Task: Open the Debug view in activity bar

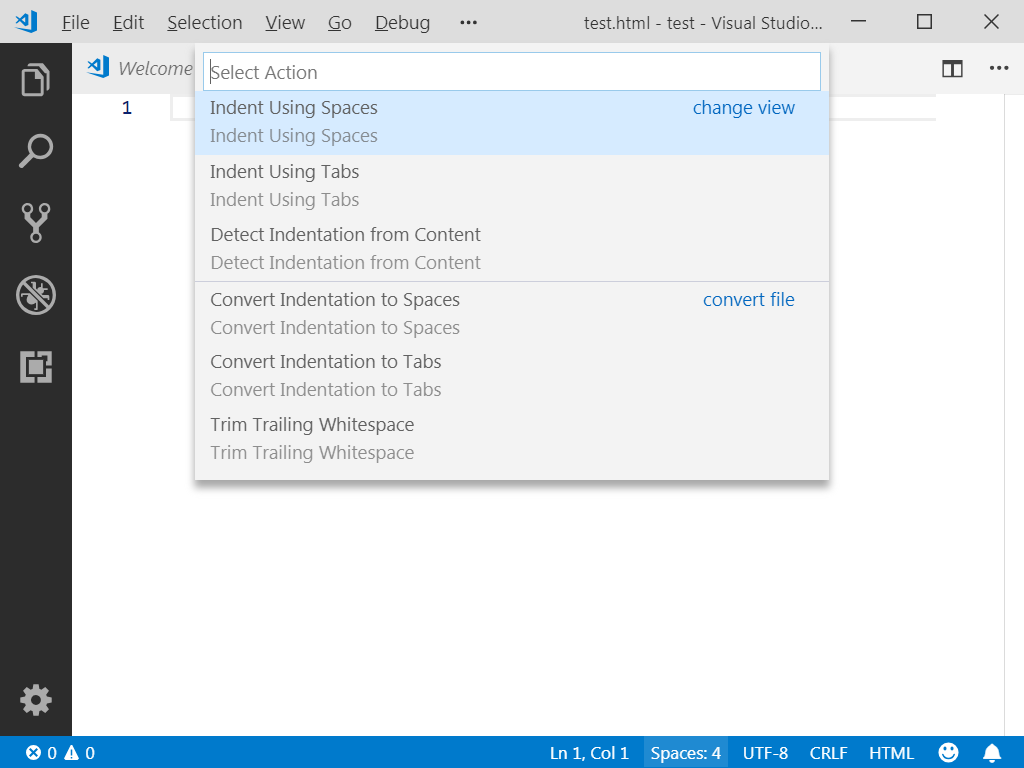Action: (35, 295)
